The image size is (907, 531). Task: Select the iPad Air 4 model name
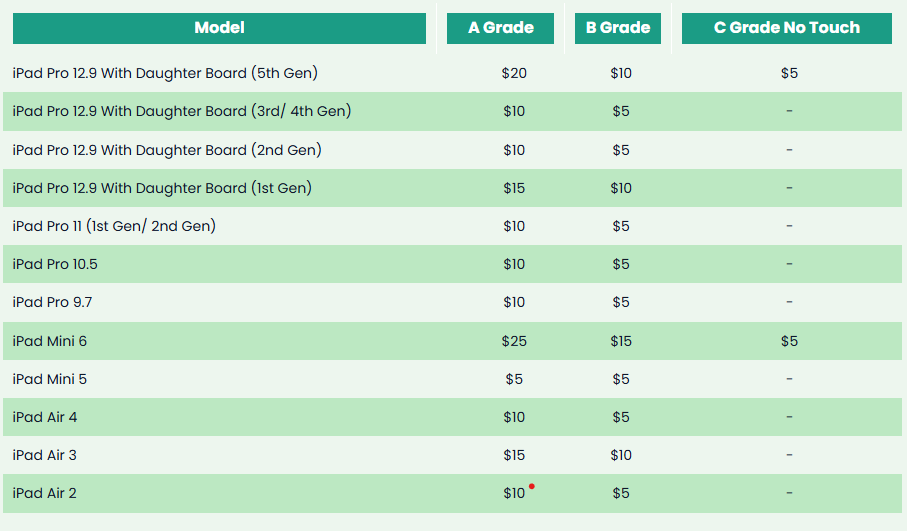tap(45, 418)
